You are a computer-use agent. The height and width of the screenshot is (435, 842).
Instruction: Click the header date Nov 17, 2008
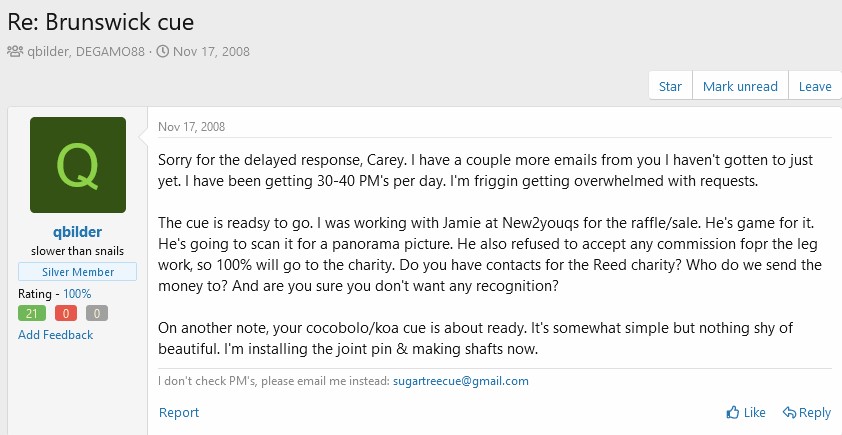[212, 52]
